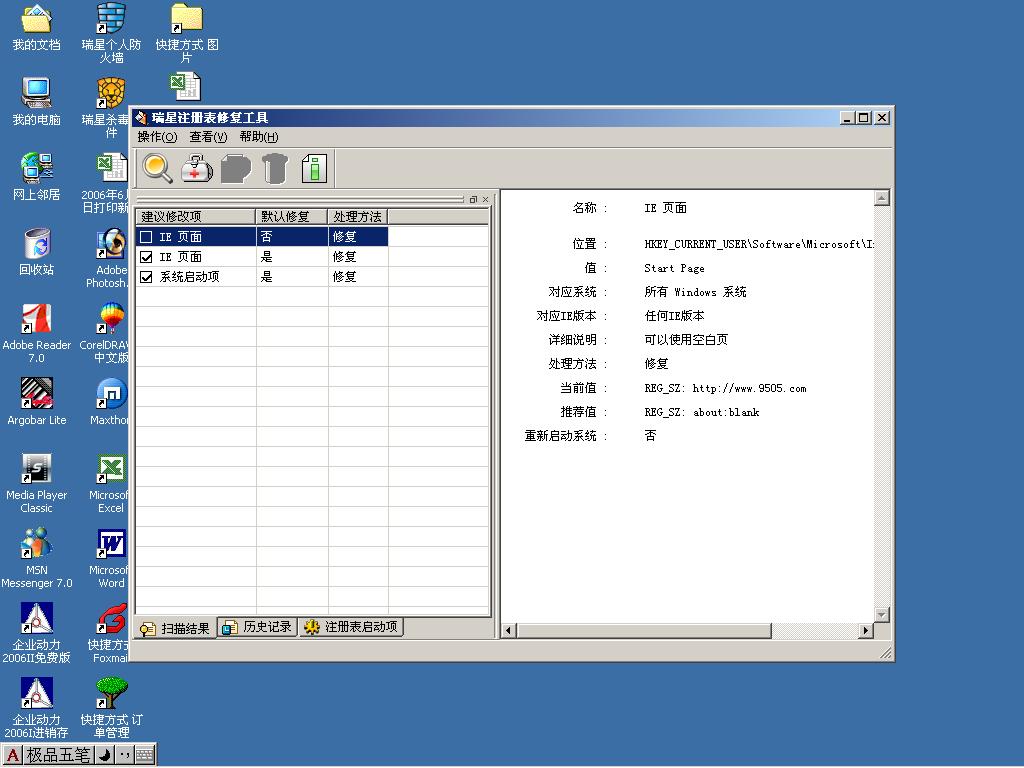Click detail pane scroll left arrow
The height and width of the screenshot is (768, 1024).
coord(509,630)
